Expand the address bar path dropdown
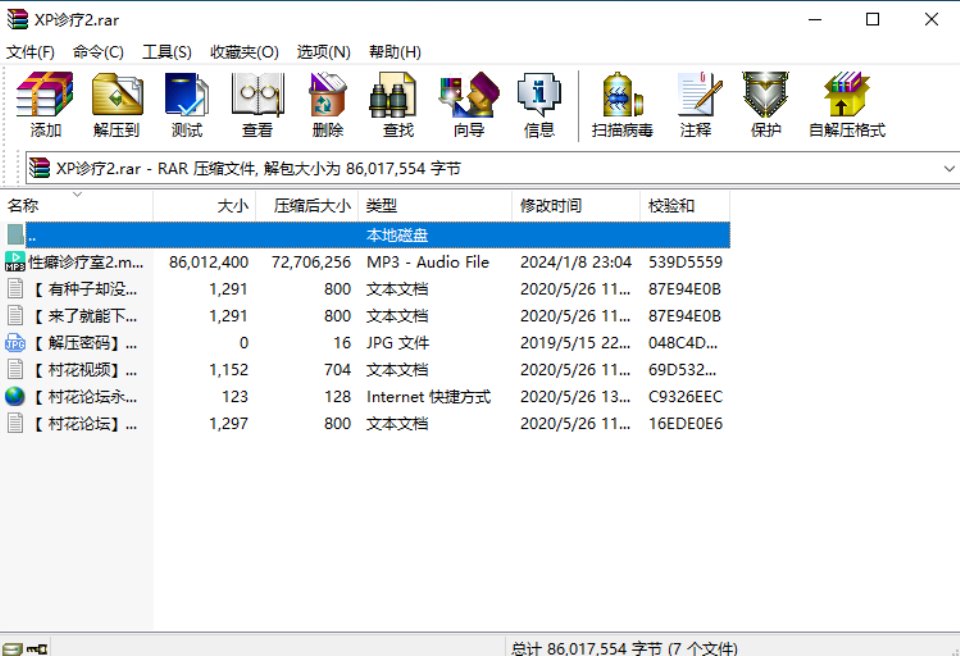The image size is (960, 656). point(948,168)
